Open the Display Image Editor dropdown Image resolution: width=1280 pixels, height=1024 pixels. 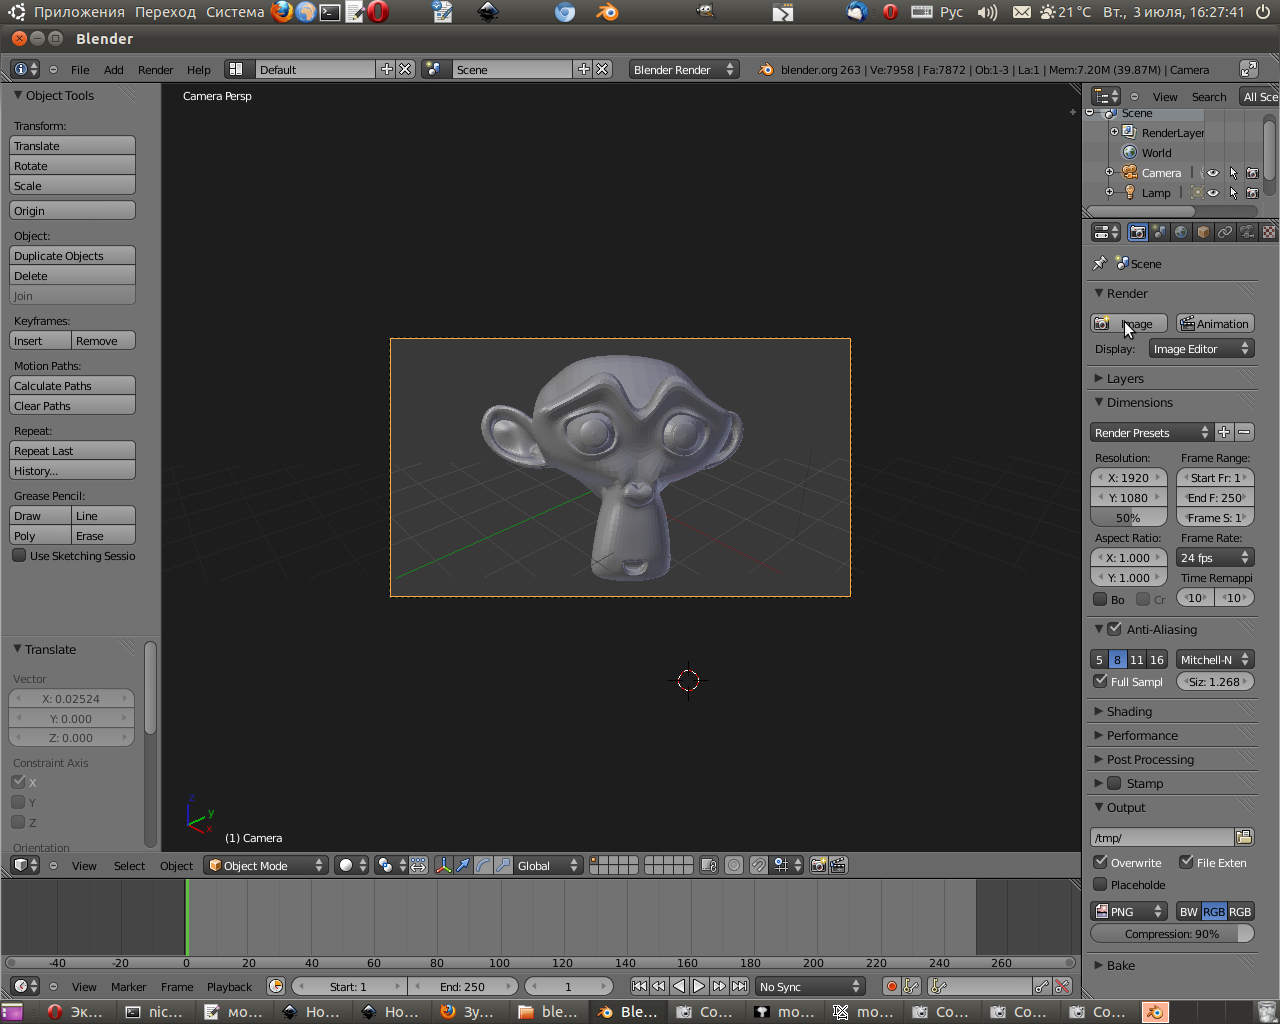(1200, 349)
